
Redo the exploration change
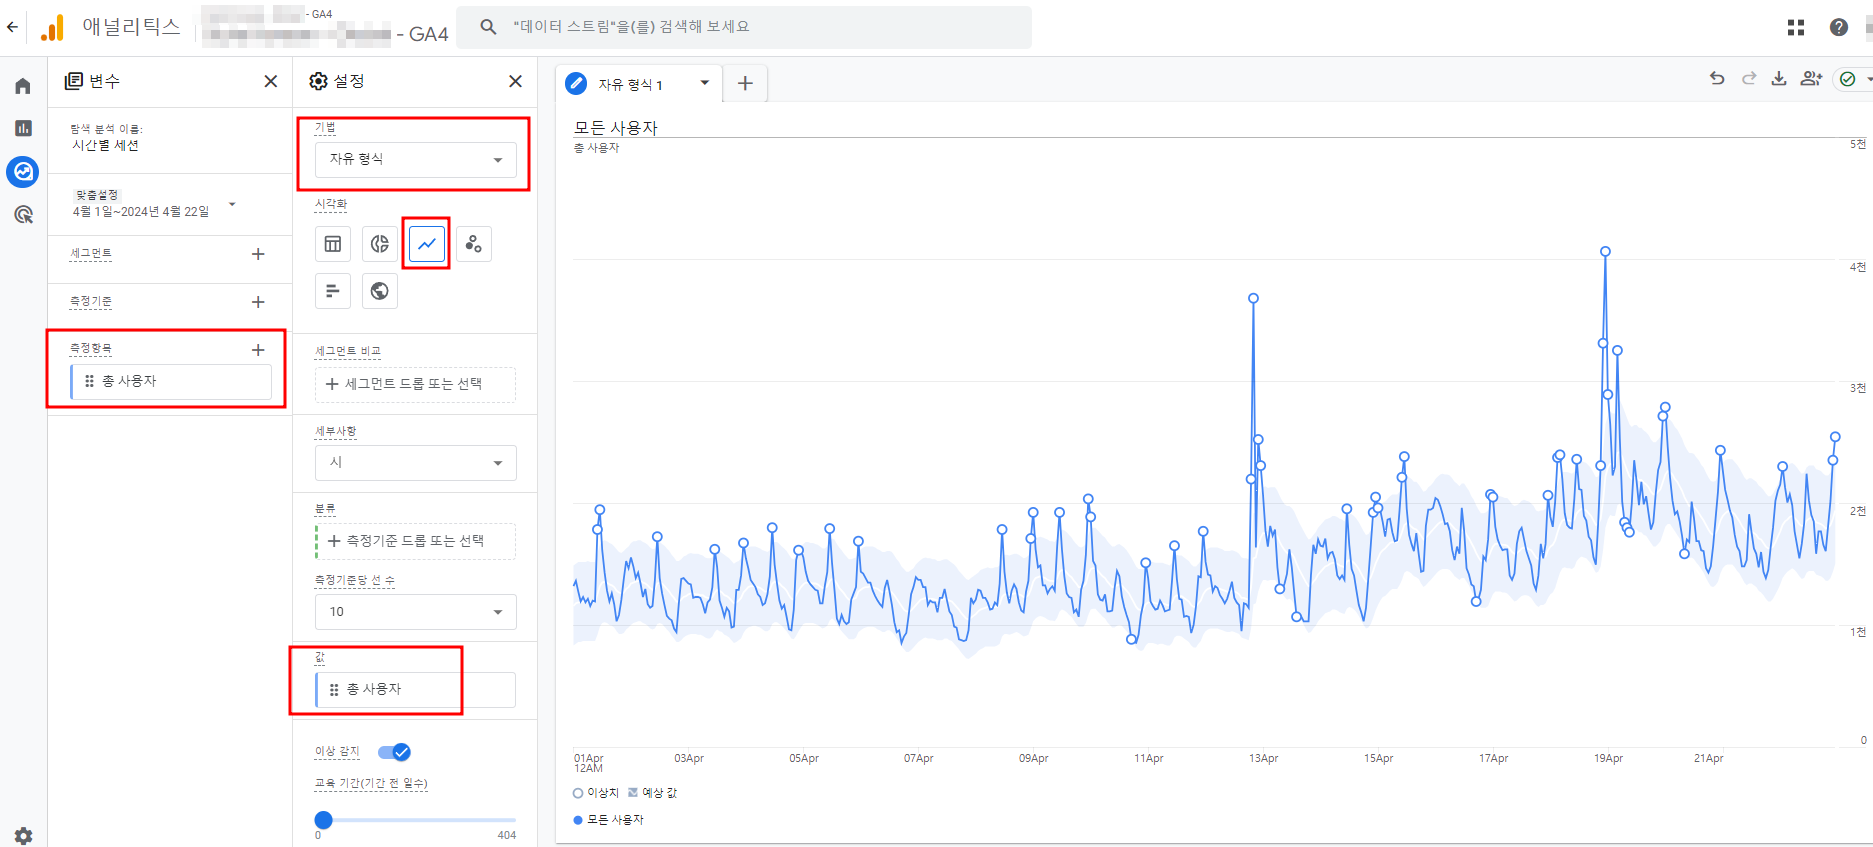pos(1748,78)
